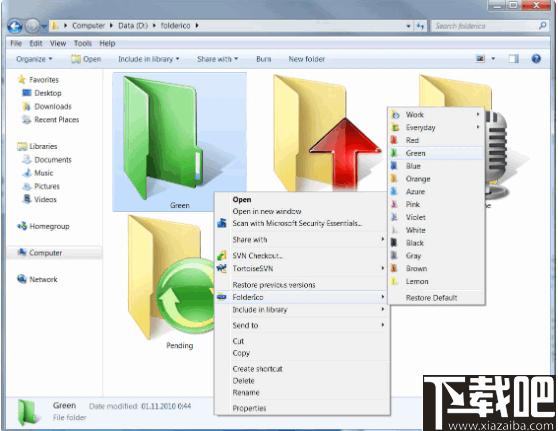Click Restore Default in FolderIco submenu

431,298
